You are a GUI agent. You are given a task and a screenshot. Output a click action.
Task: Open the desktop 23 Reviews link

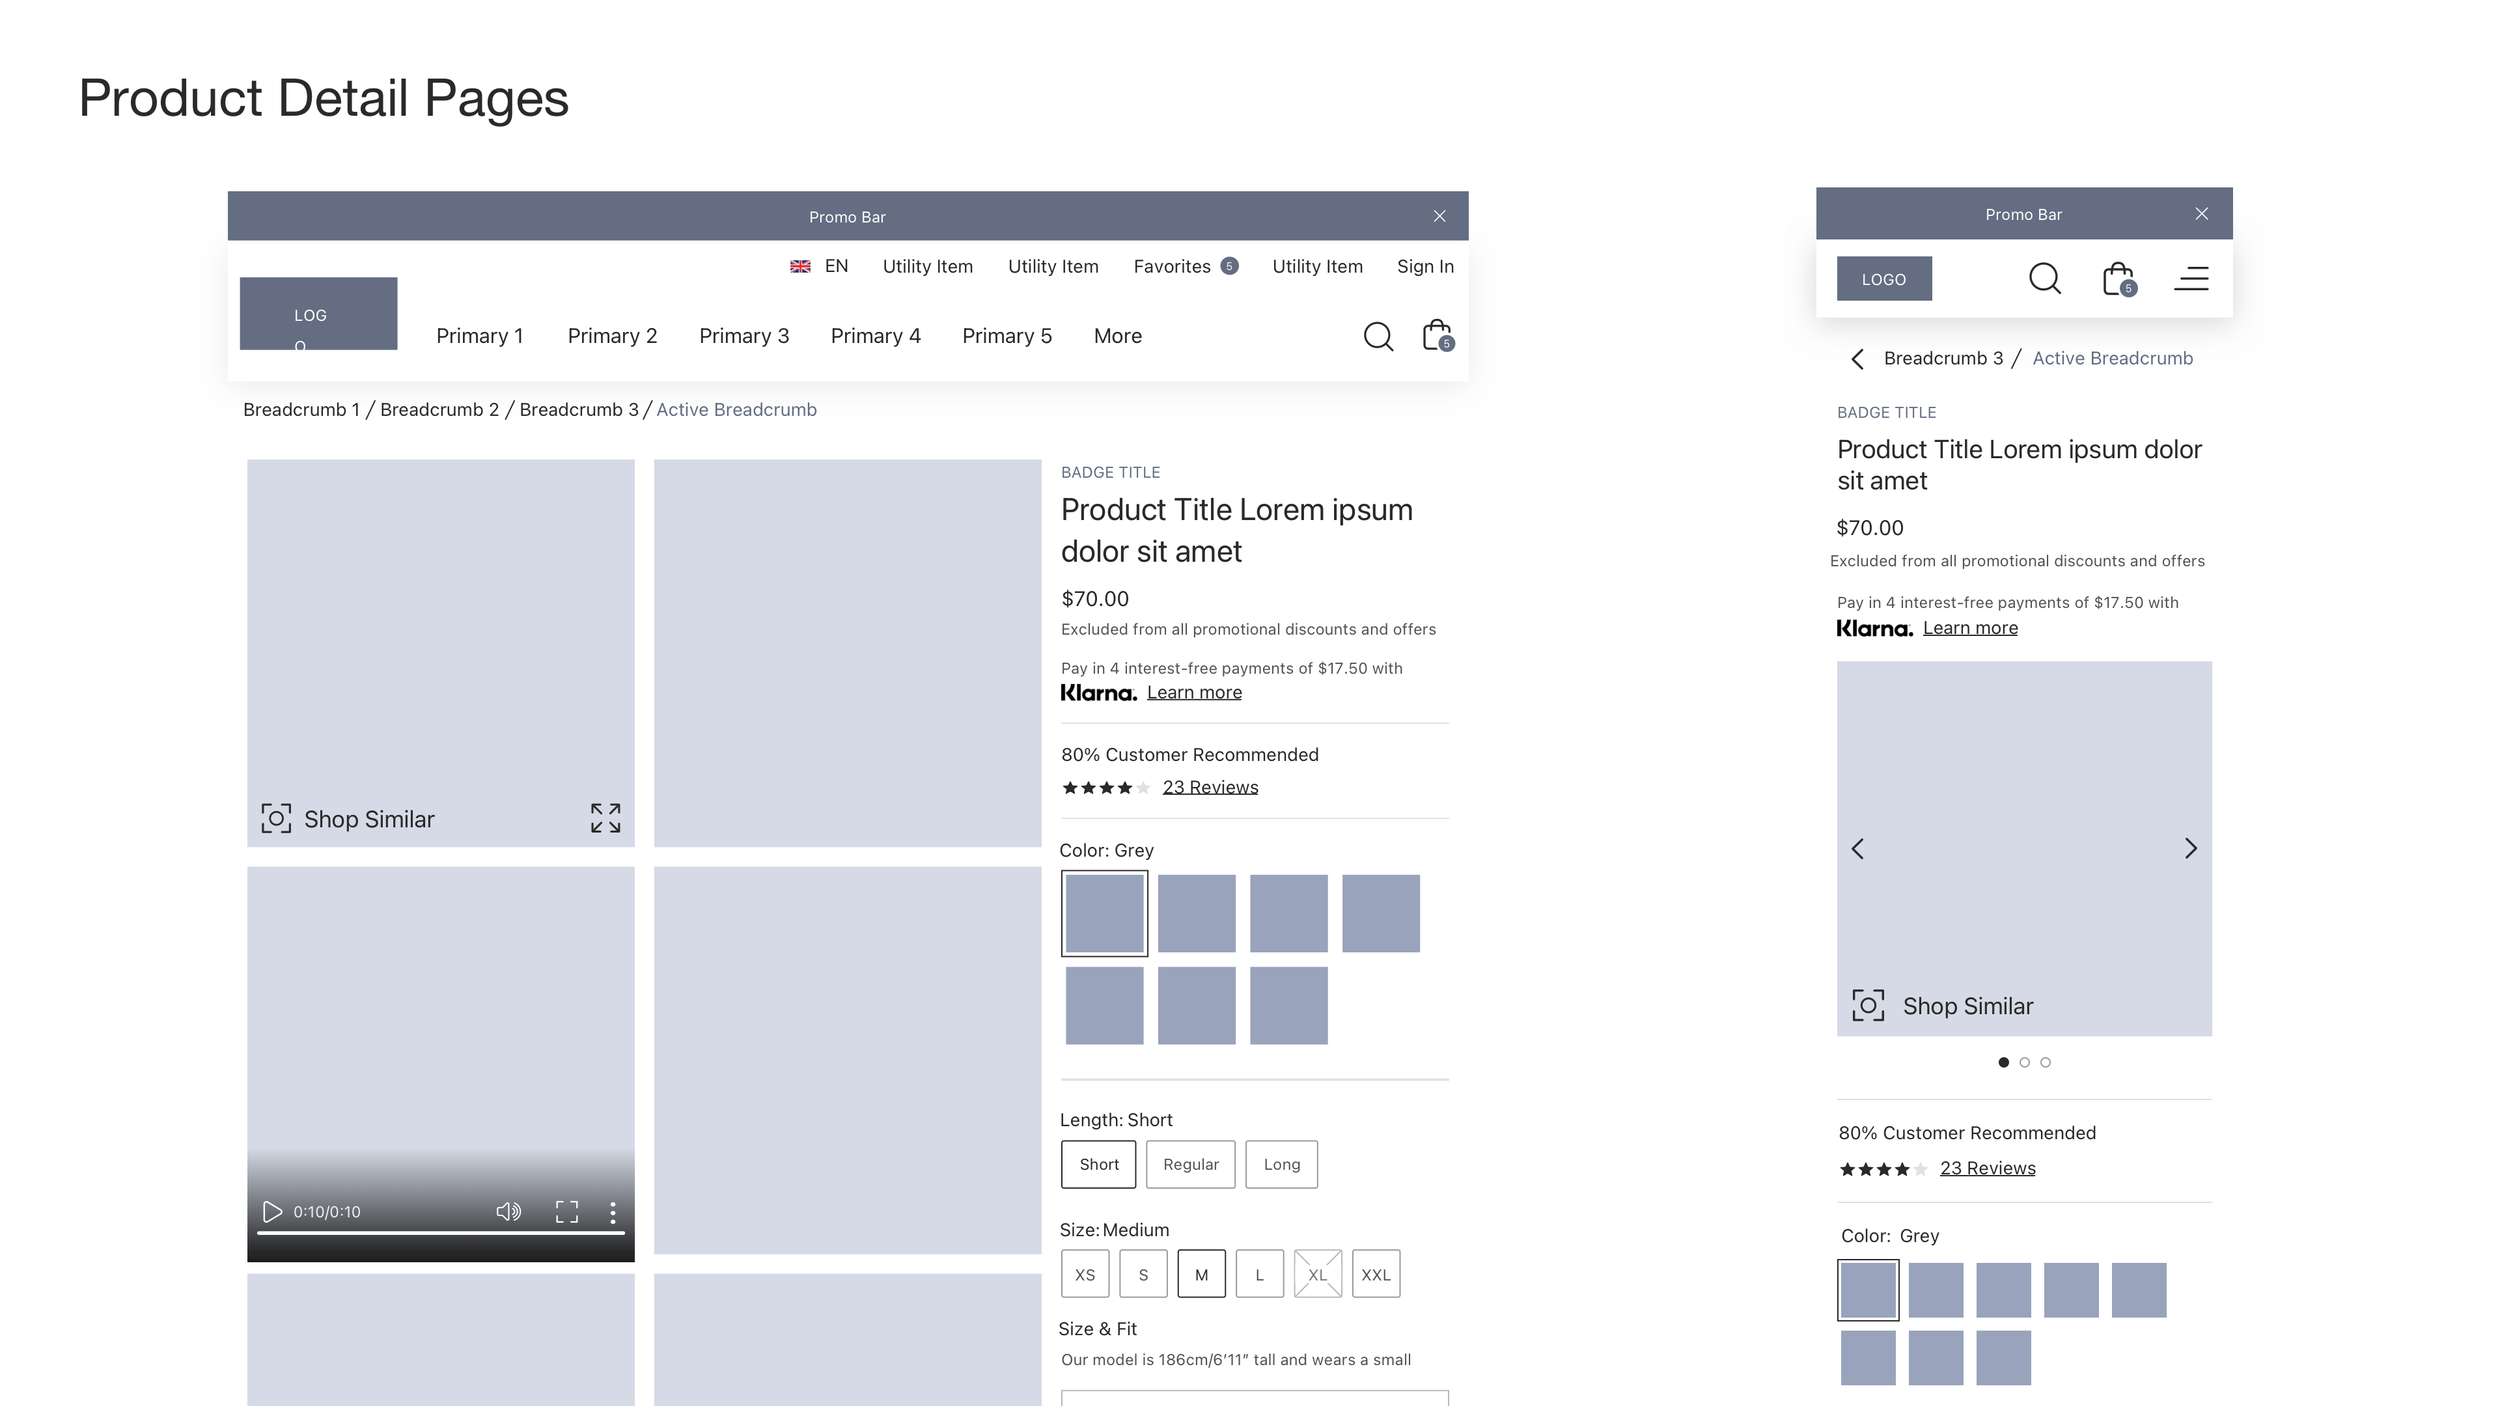(1210, 787)
